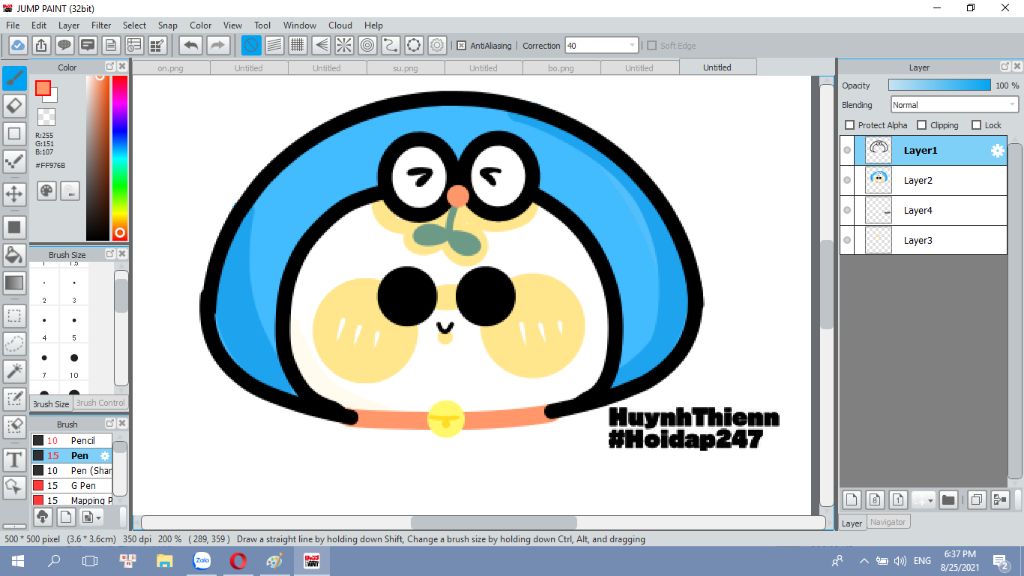Click the Redo arrow in toolbar
Viewport: 1024px width, 576px height.
(218, 45)
